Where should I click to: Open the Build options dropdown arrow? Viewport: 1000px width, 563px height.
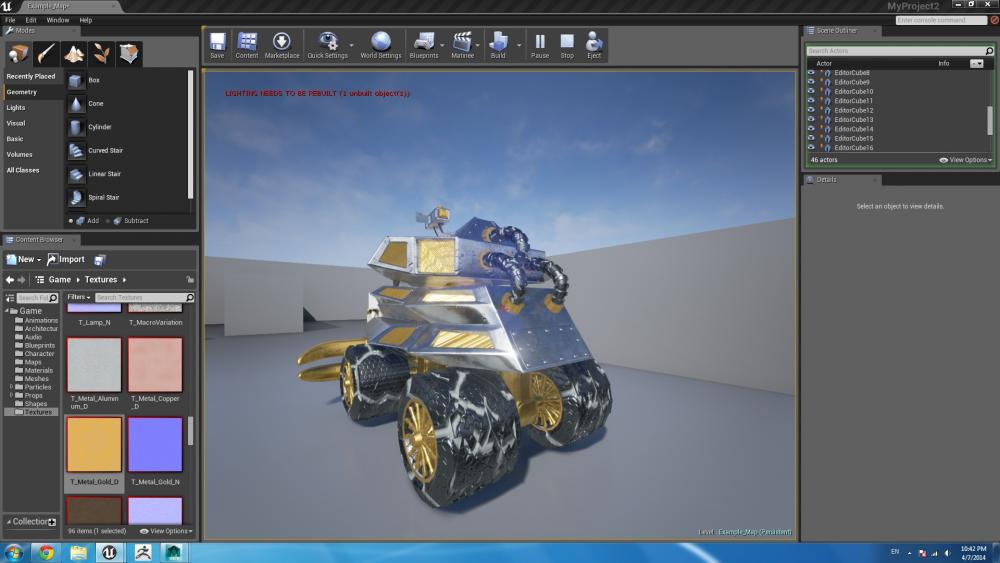point(518,45)
